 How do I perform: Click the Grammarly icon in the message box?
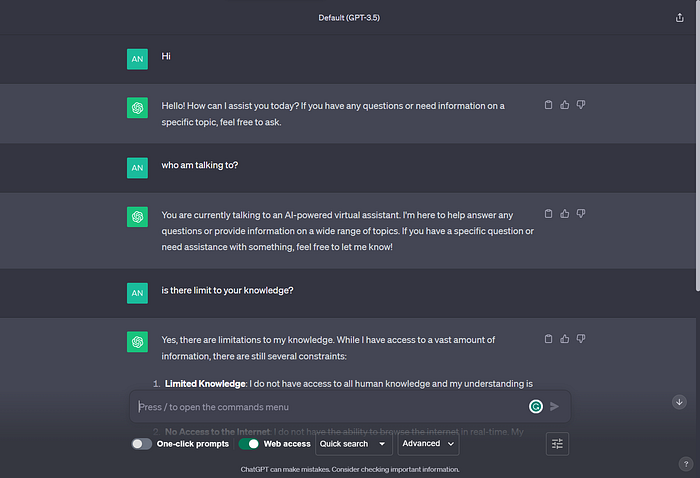(x=536, y=407)
